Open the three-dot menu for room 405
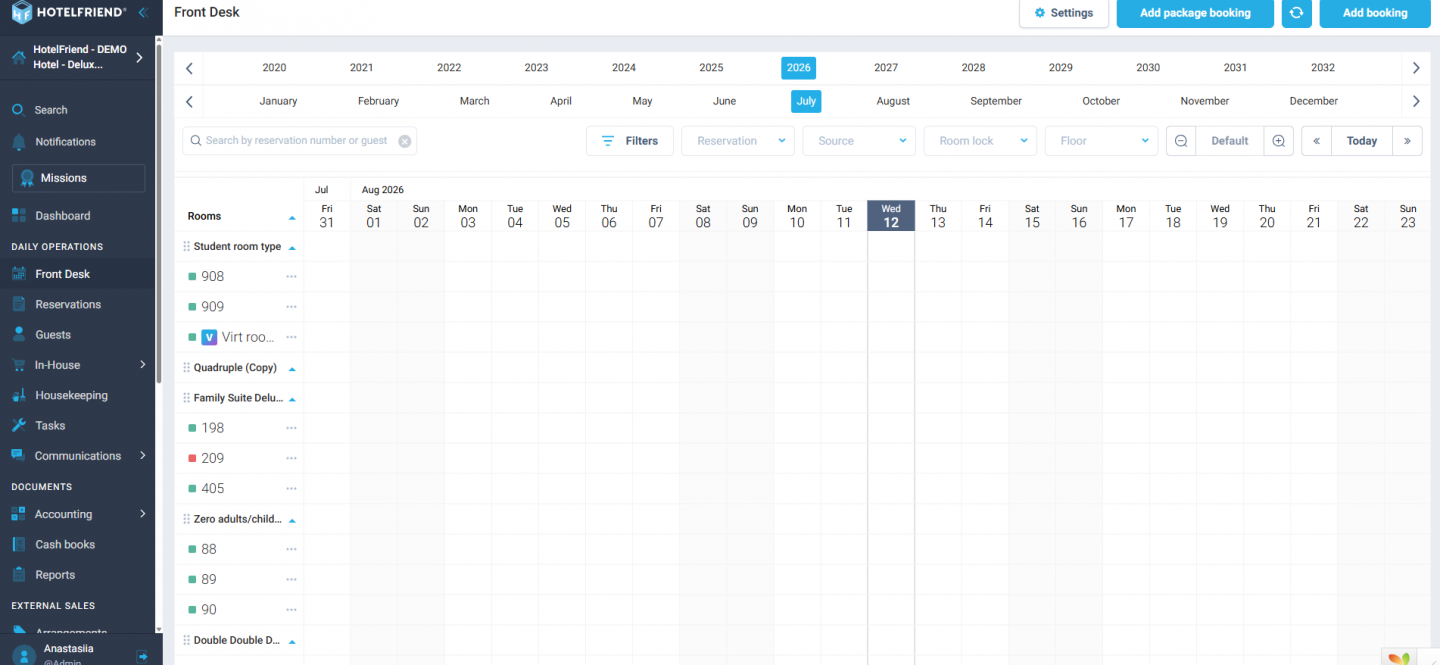 292,488
